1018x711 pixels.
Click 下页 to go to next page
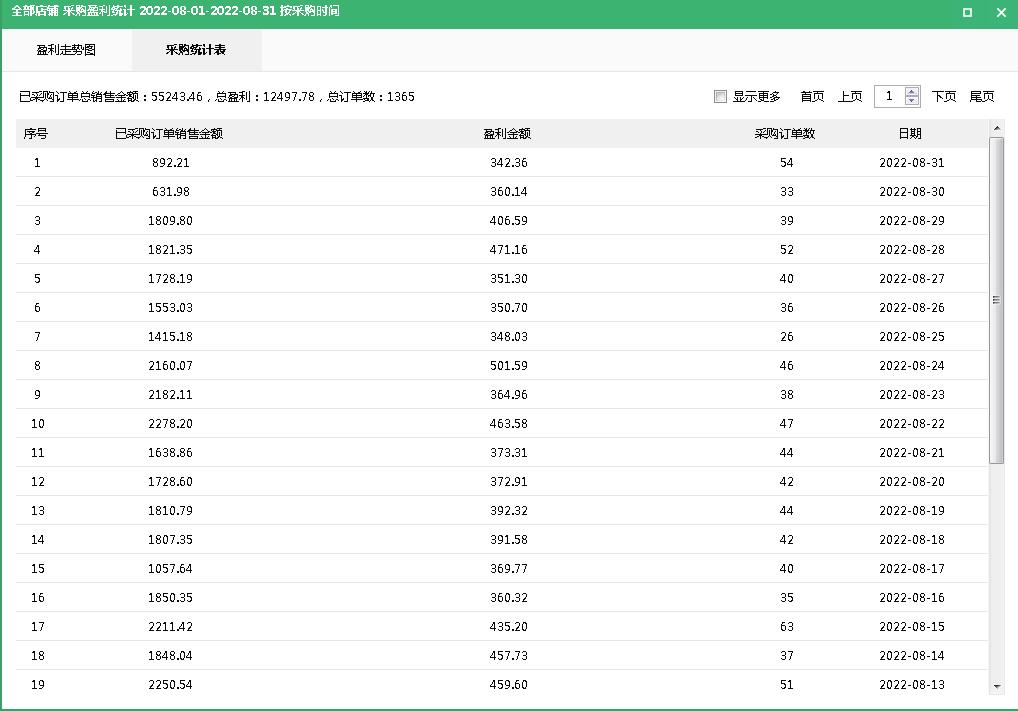[x=945, y=96]
